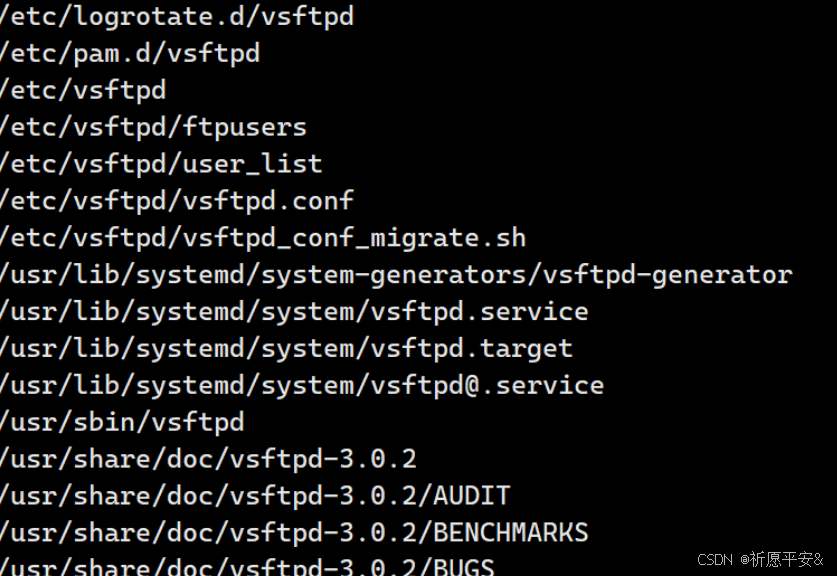Click the vsftpd-3.0.2/BUGS path line
837x576 pixels.
coord(247,566)
